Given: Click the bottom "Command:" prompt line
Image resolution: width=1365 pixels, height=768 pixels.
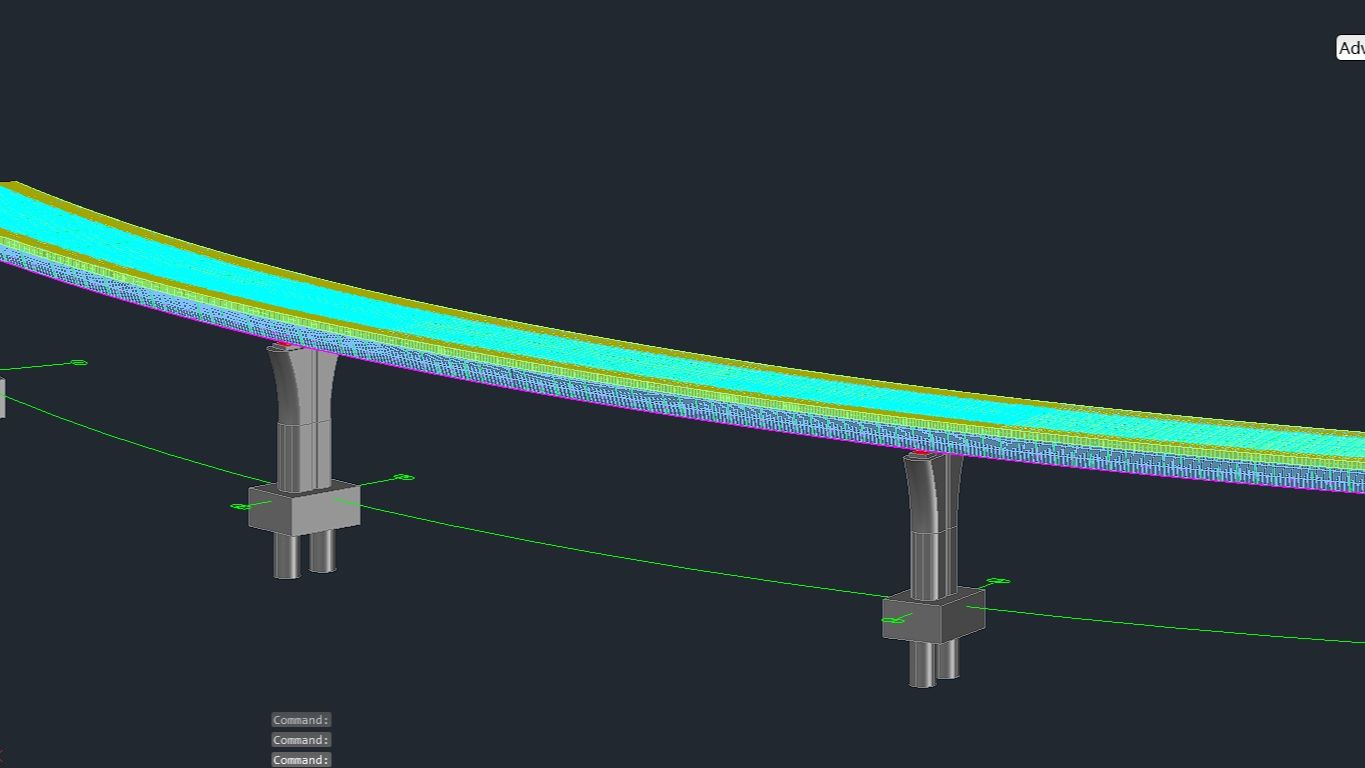Looking at the screenshot, I should (x=301, y=760).
